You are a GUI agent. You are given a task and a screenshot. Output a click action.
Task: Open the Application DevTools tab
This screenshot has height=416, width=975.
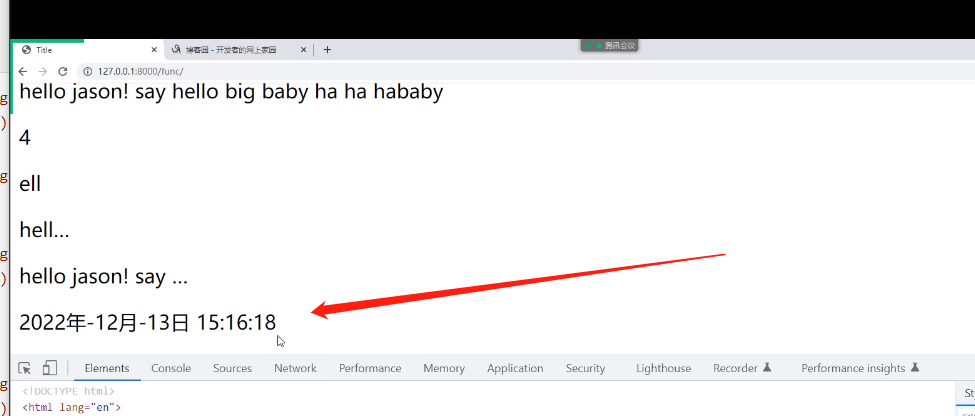tap(515, 368)
